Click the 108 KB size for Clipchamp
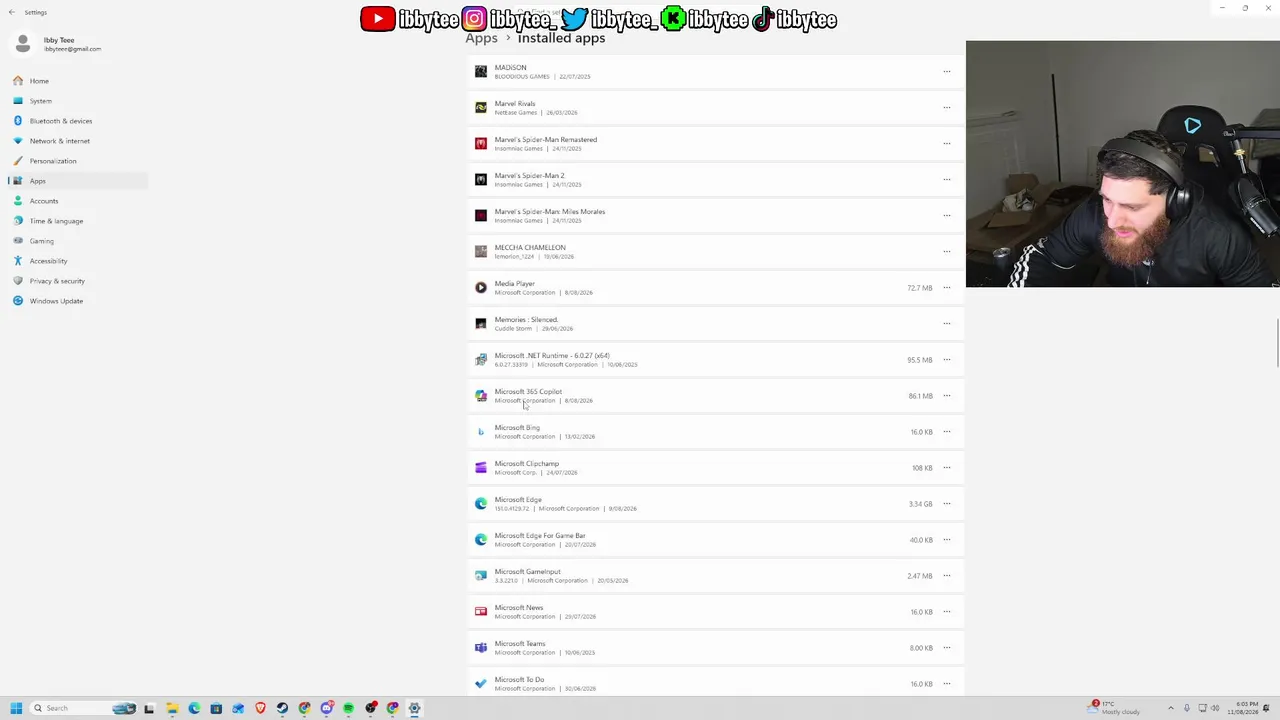Image resolution: width=1280 pixels, height=720 pixels. pyautogui.click(x=922, y=468)
